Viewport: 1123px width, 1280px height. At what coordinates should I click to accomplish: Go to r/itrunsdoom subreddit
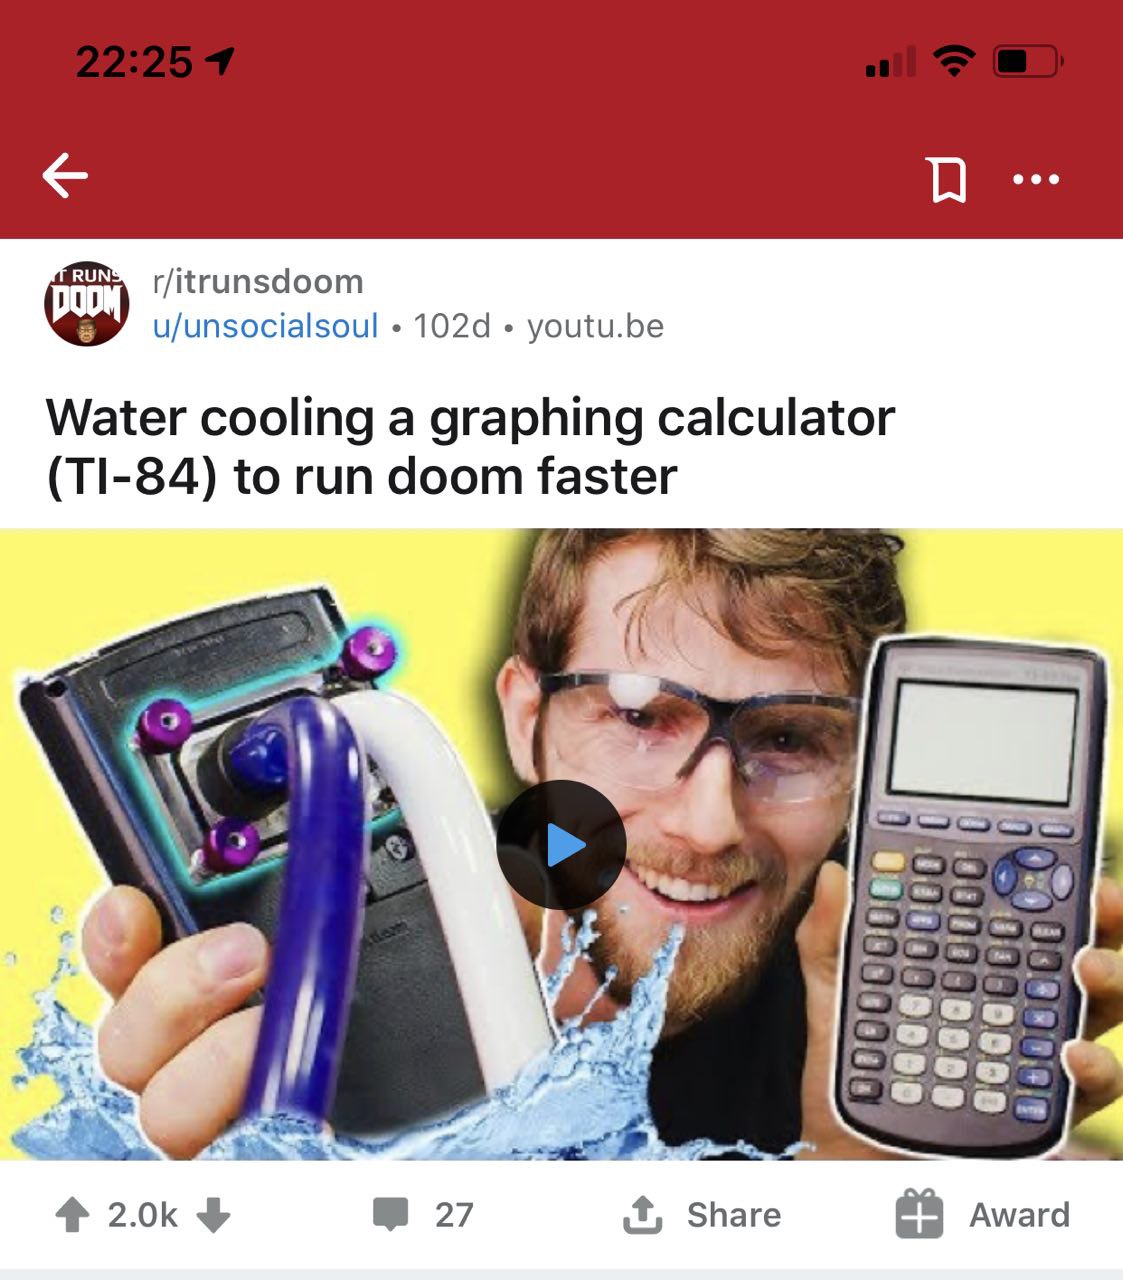pyautogui.click(x=258, y=282)
